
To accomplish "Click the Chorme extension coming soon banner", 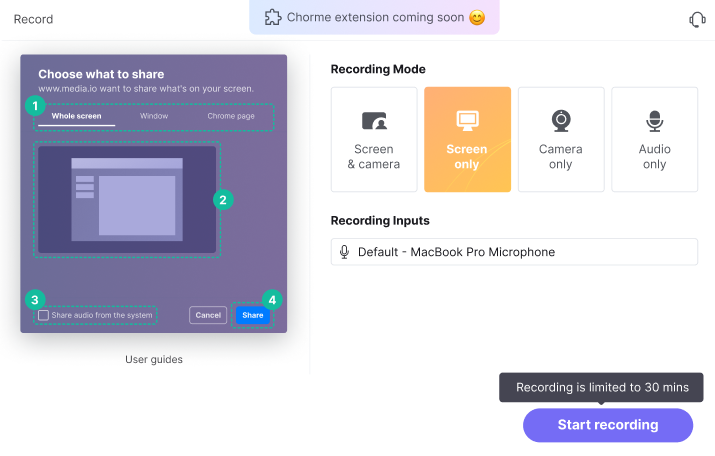I will coord(374,17).
